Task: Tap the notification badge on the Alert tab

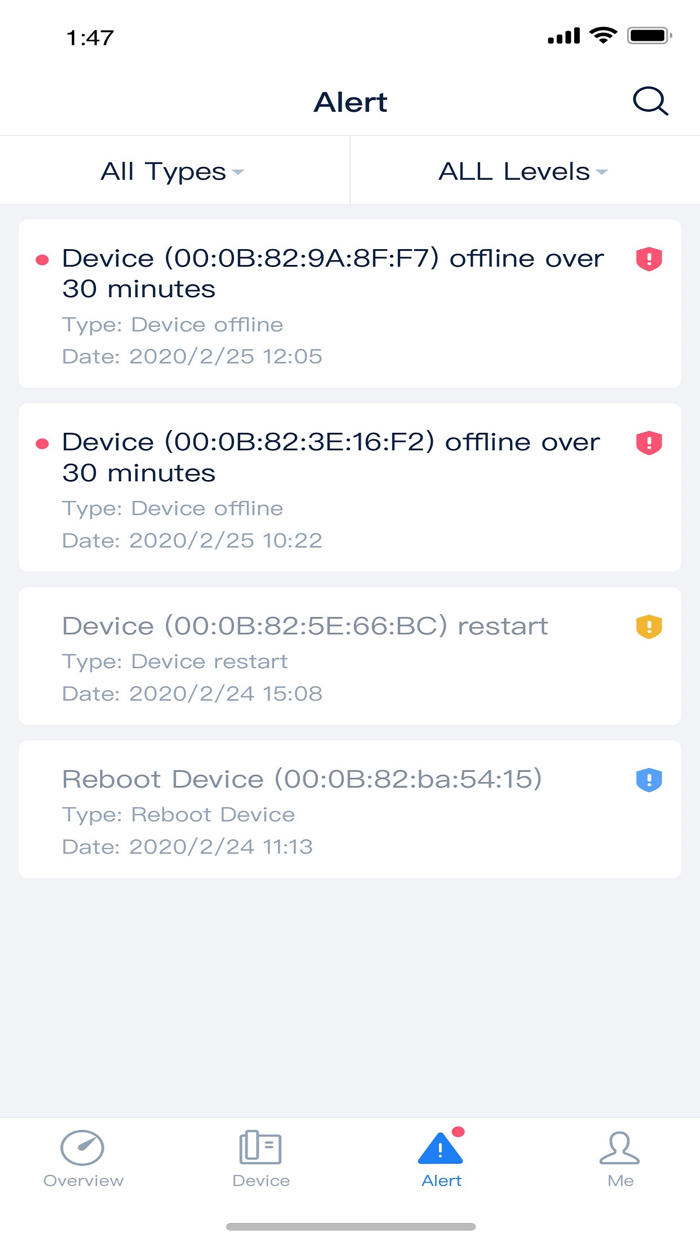Action: [458, 1129]
